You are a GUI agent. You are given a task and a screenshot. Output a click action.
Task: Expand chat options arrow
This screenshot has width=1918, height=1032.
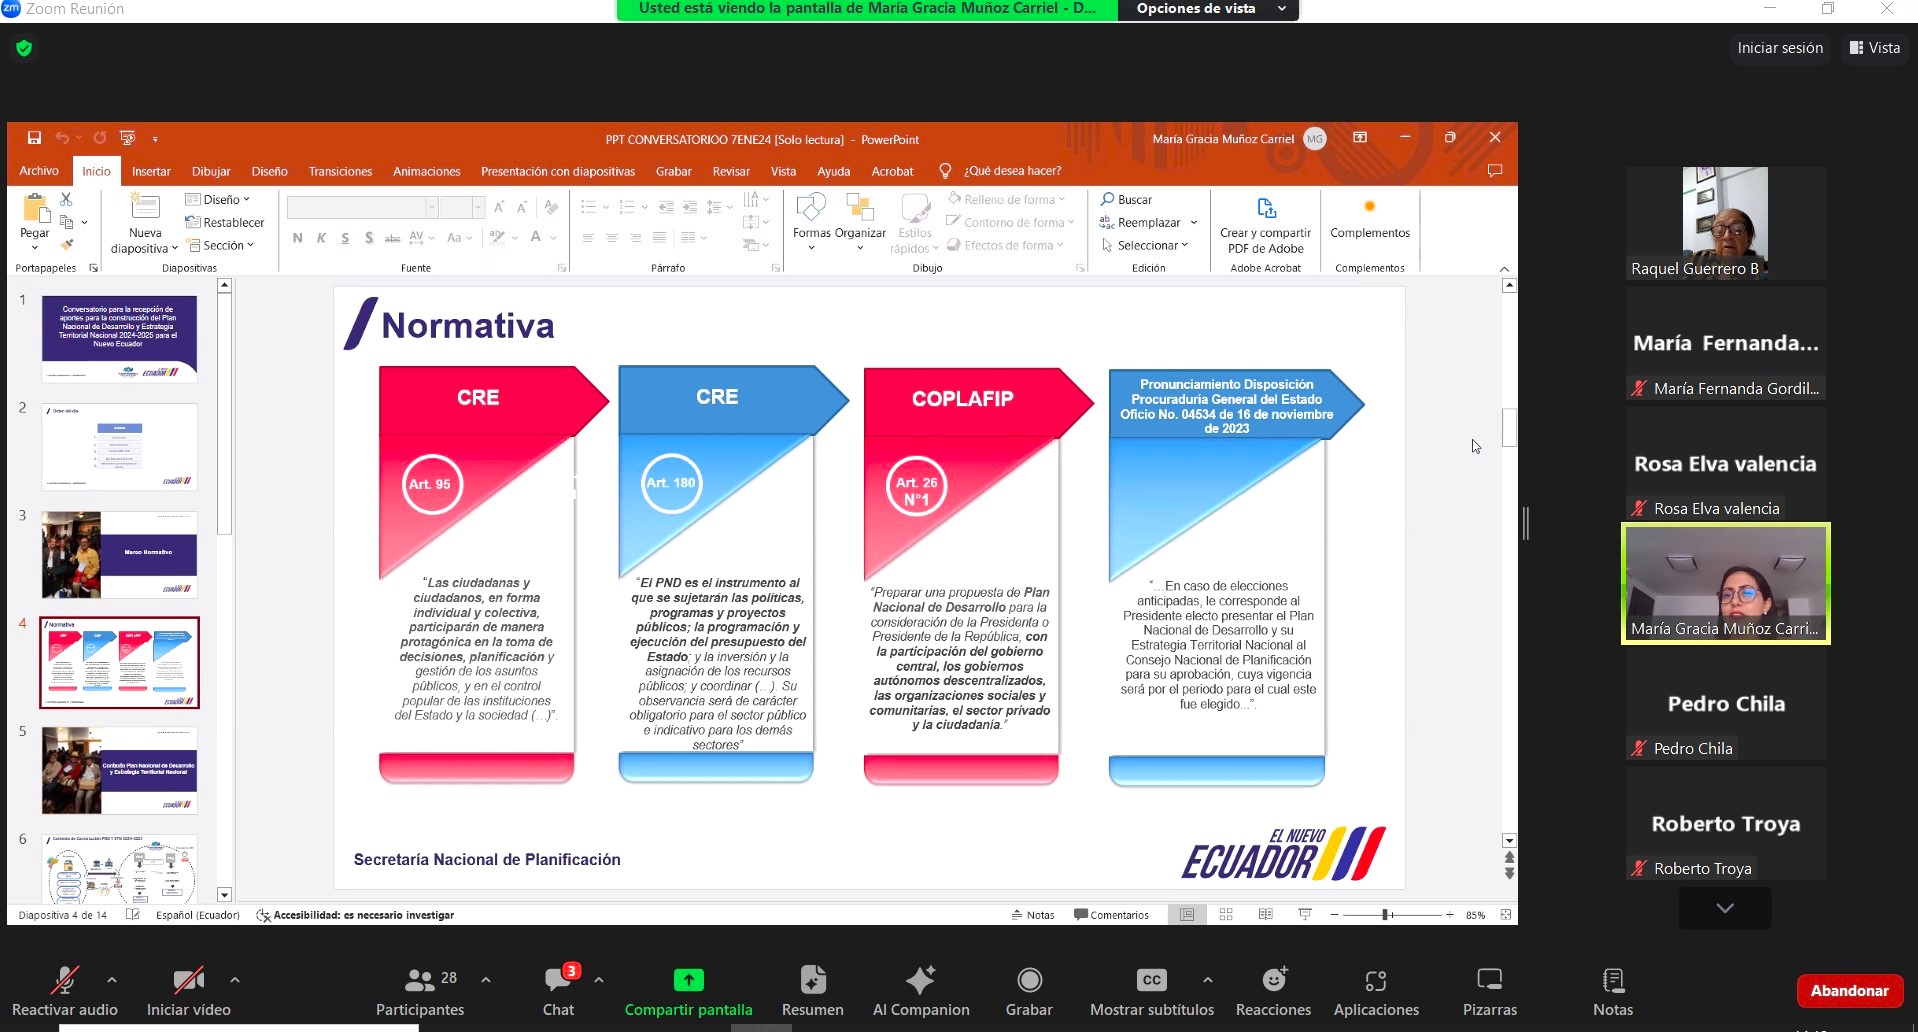pyautogui.click(x=599, y=980)
